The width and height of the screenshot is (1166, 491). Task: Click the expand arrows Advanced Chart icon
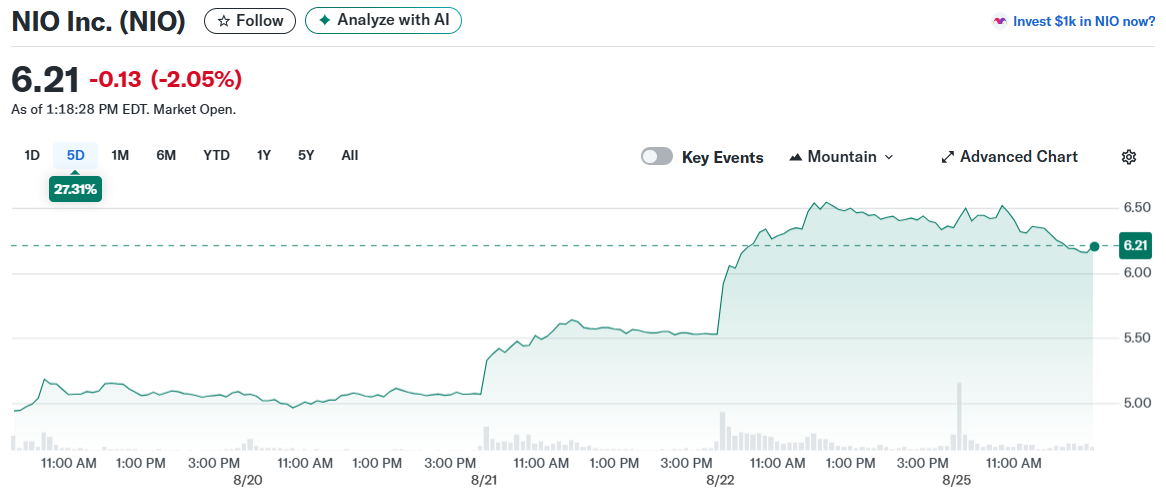click(x=947, y=157)
